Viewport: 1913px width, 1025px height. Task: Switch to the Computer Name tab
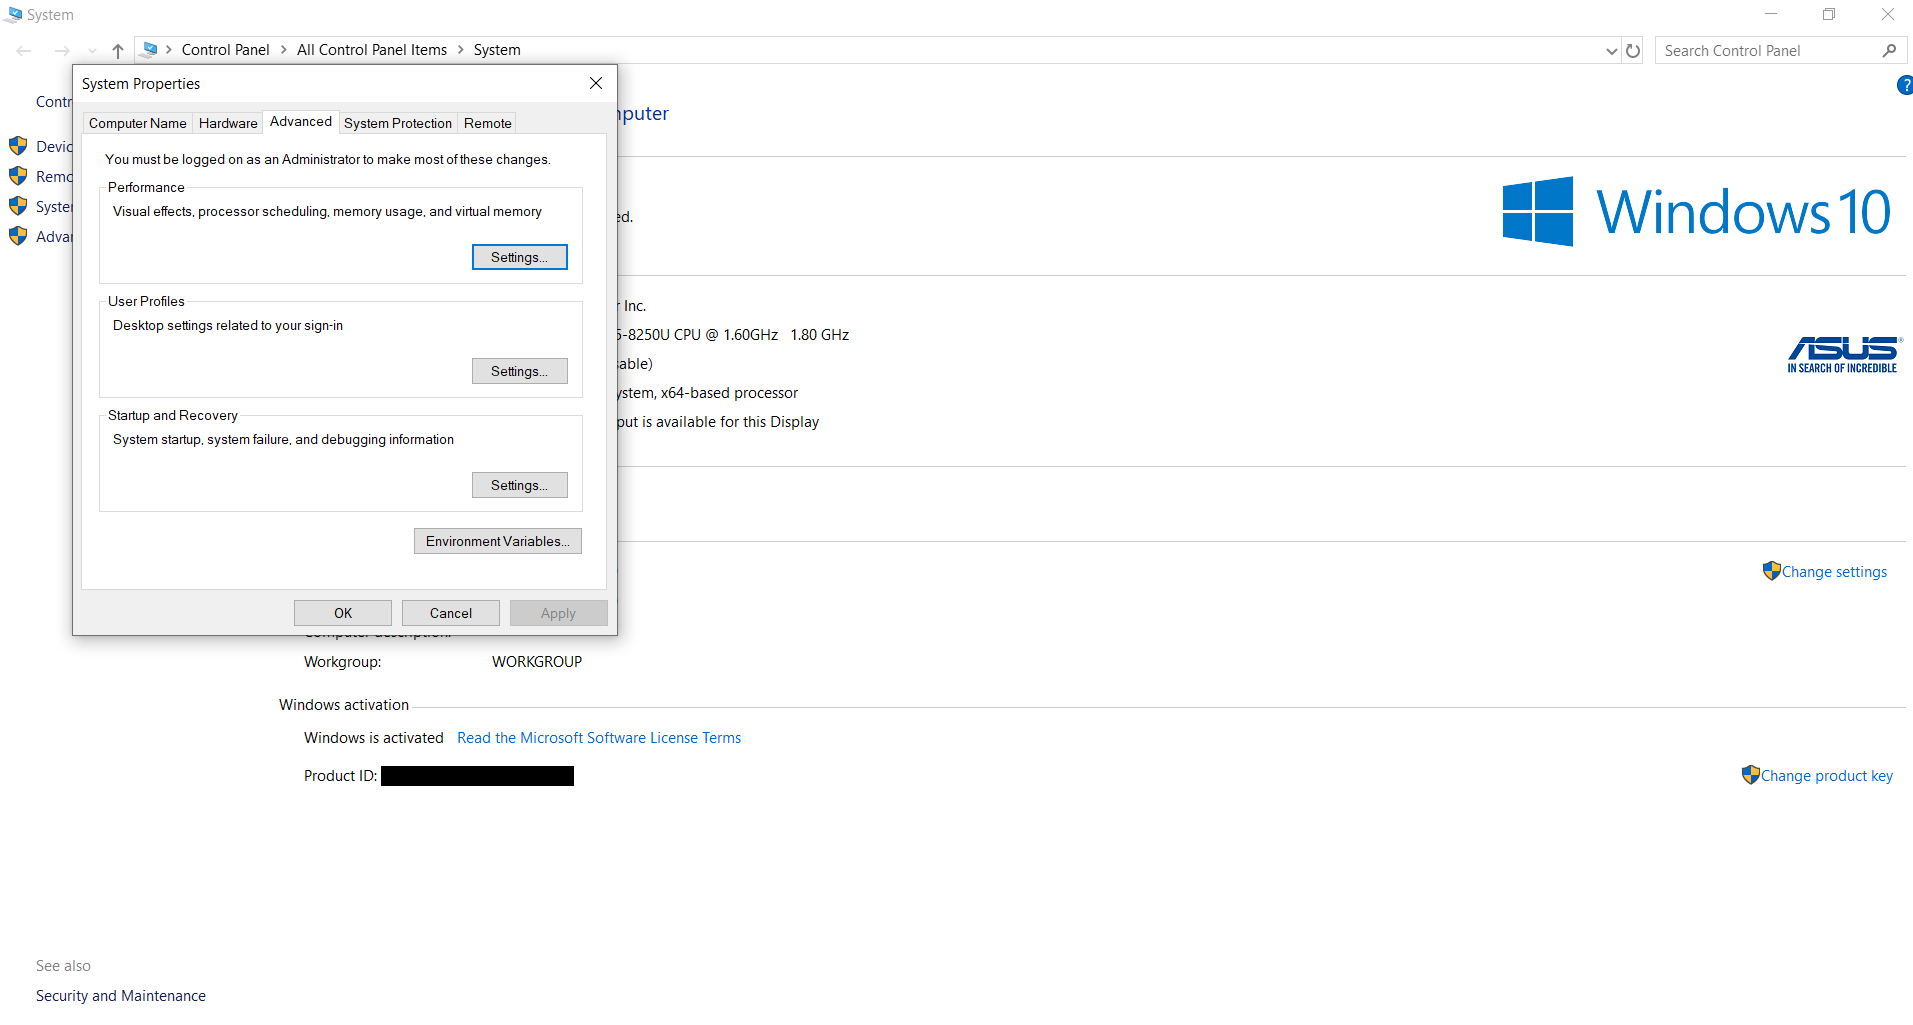[x=138, y=123]
